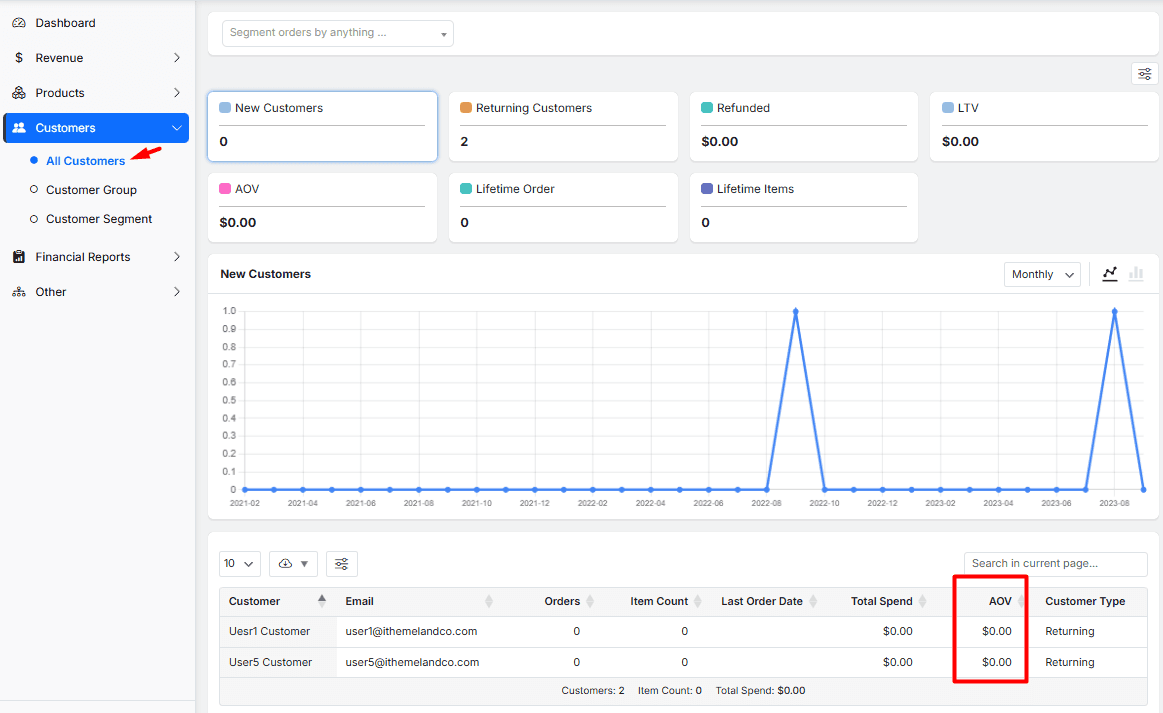Open the filters icon above the metric cards

(1144, 72)
